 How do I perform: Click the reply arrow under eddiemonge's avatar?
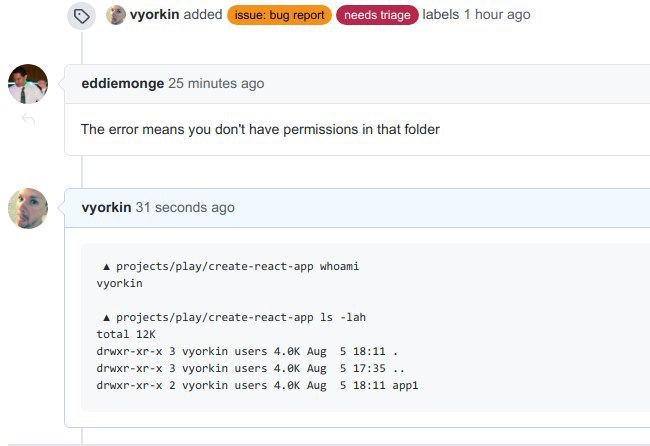tap(28, 119)
